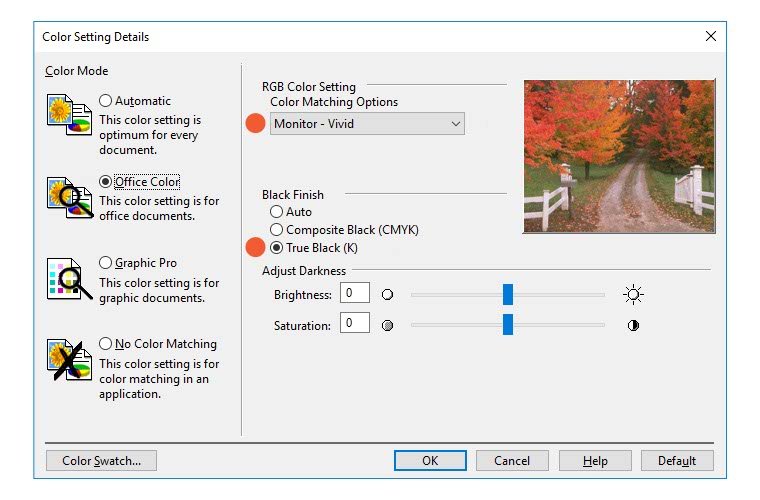Click the Default button to reset settings
760x500 pixels.
tap(677, 460)
